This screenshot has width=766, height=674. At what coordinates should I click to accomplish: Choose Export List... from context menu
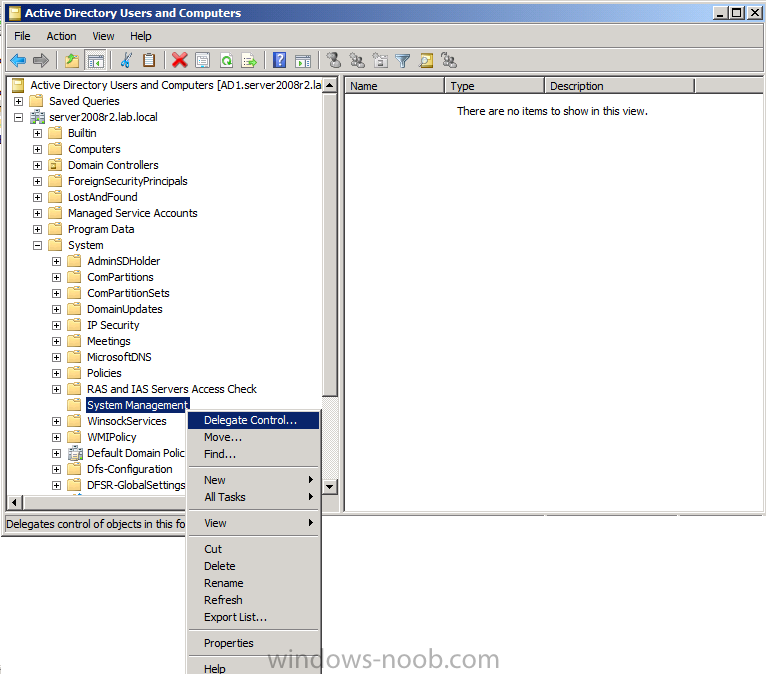254,617
